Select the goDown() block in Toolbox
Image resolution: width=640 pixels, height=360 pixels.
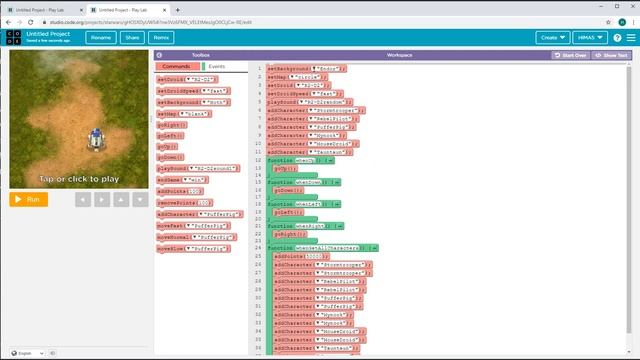[x=170, y=157]
